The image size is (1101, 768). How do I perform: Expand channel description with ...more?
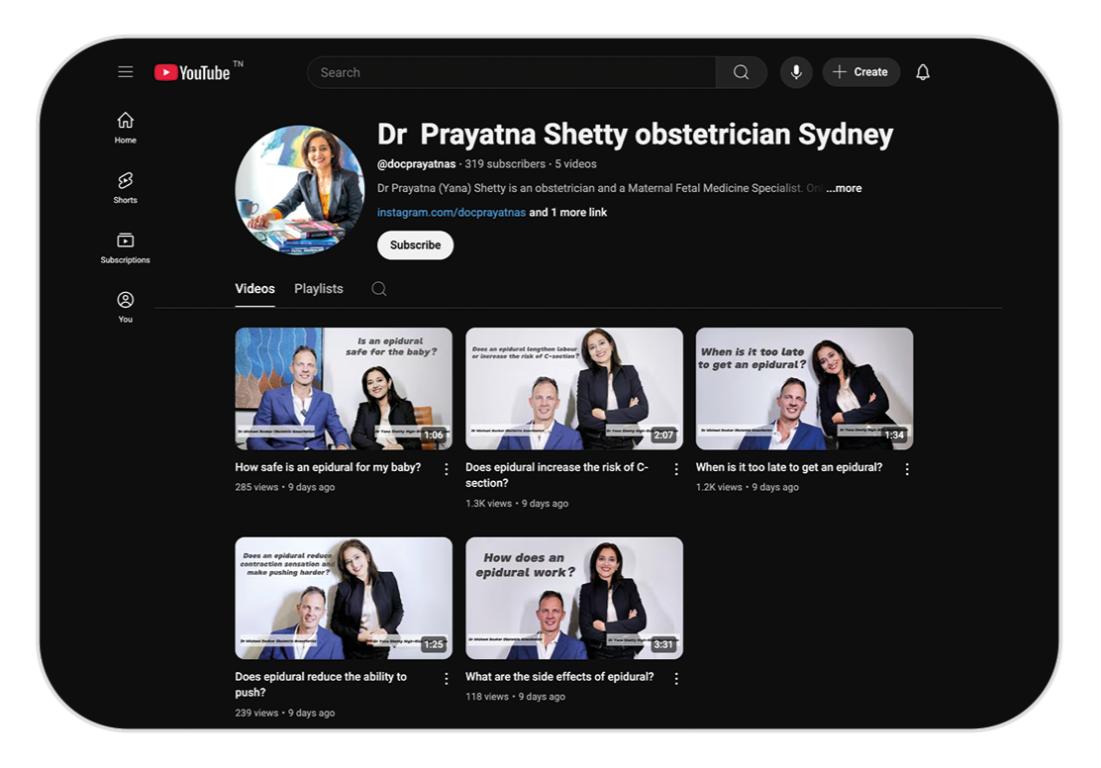click(843, 188)
